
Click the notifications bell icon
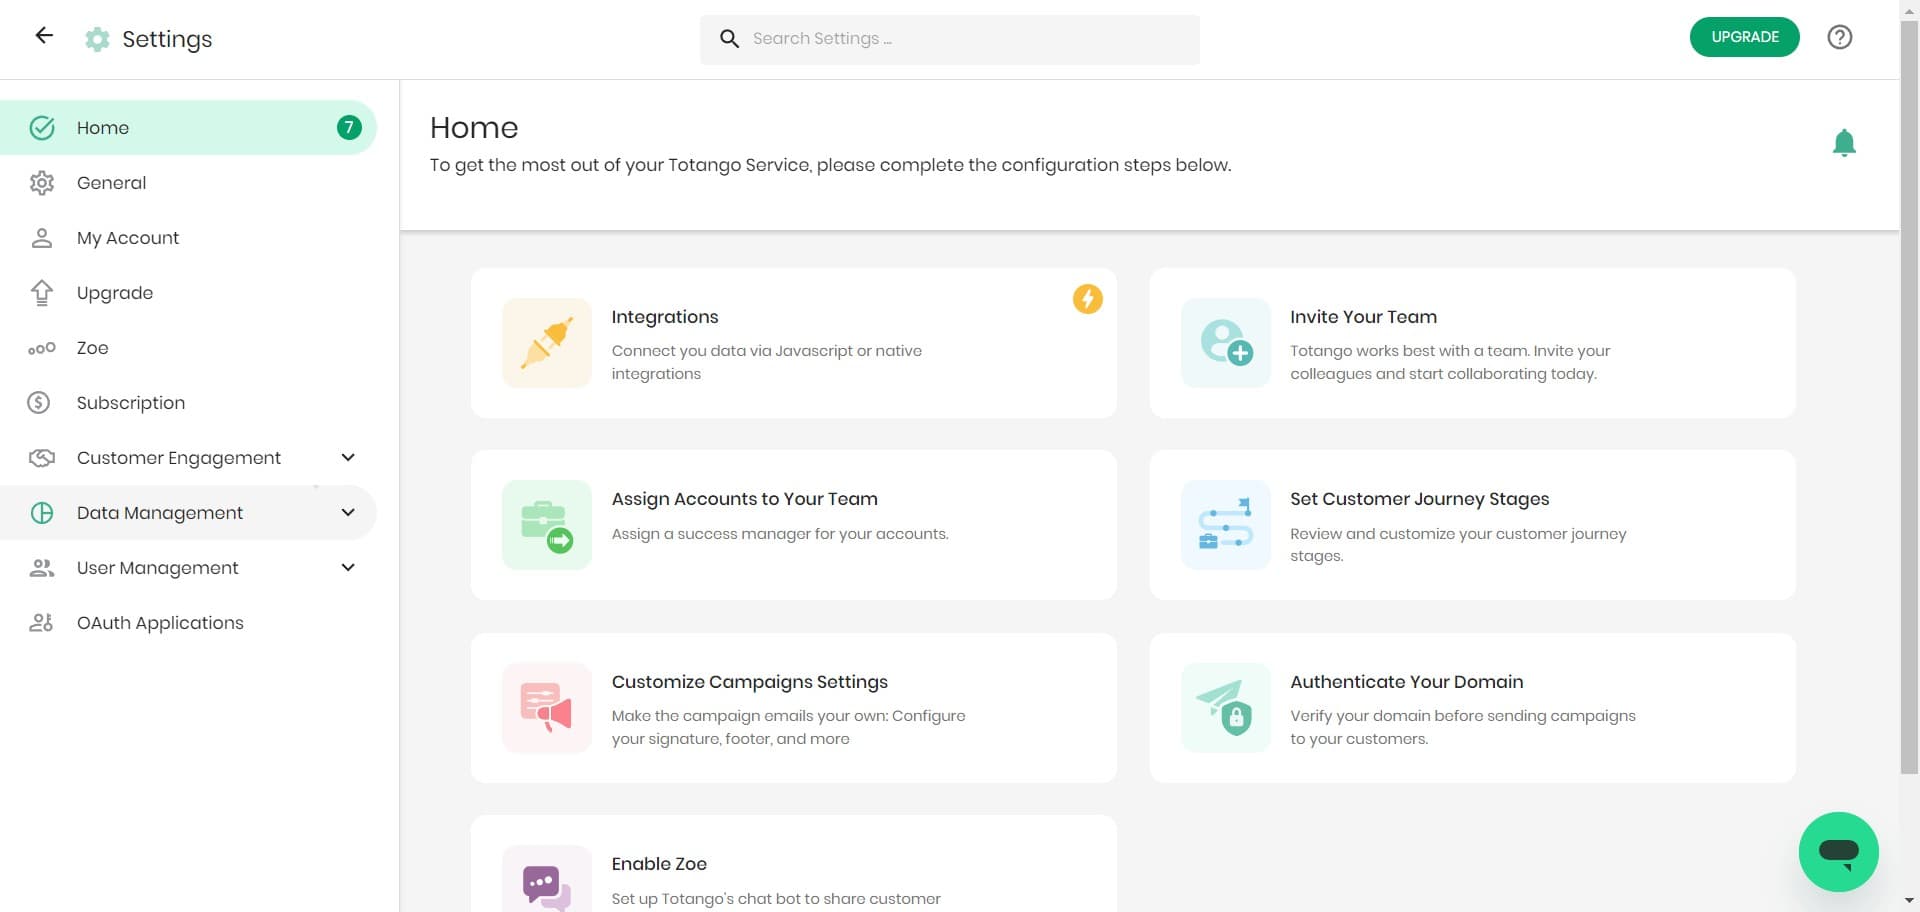click(1845, 141)
